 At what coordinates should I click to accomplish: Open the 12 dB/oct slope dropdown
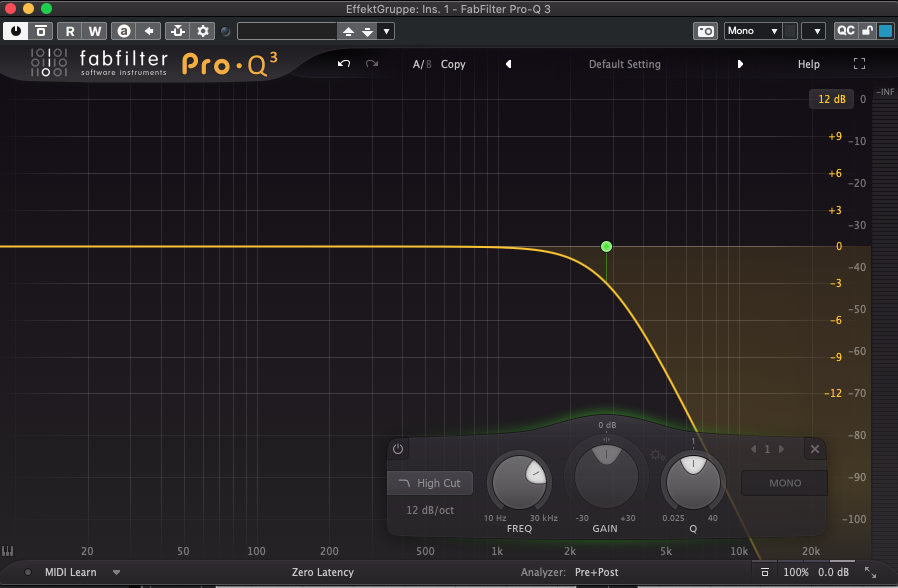pyautogui.click(x=430, y=510)
